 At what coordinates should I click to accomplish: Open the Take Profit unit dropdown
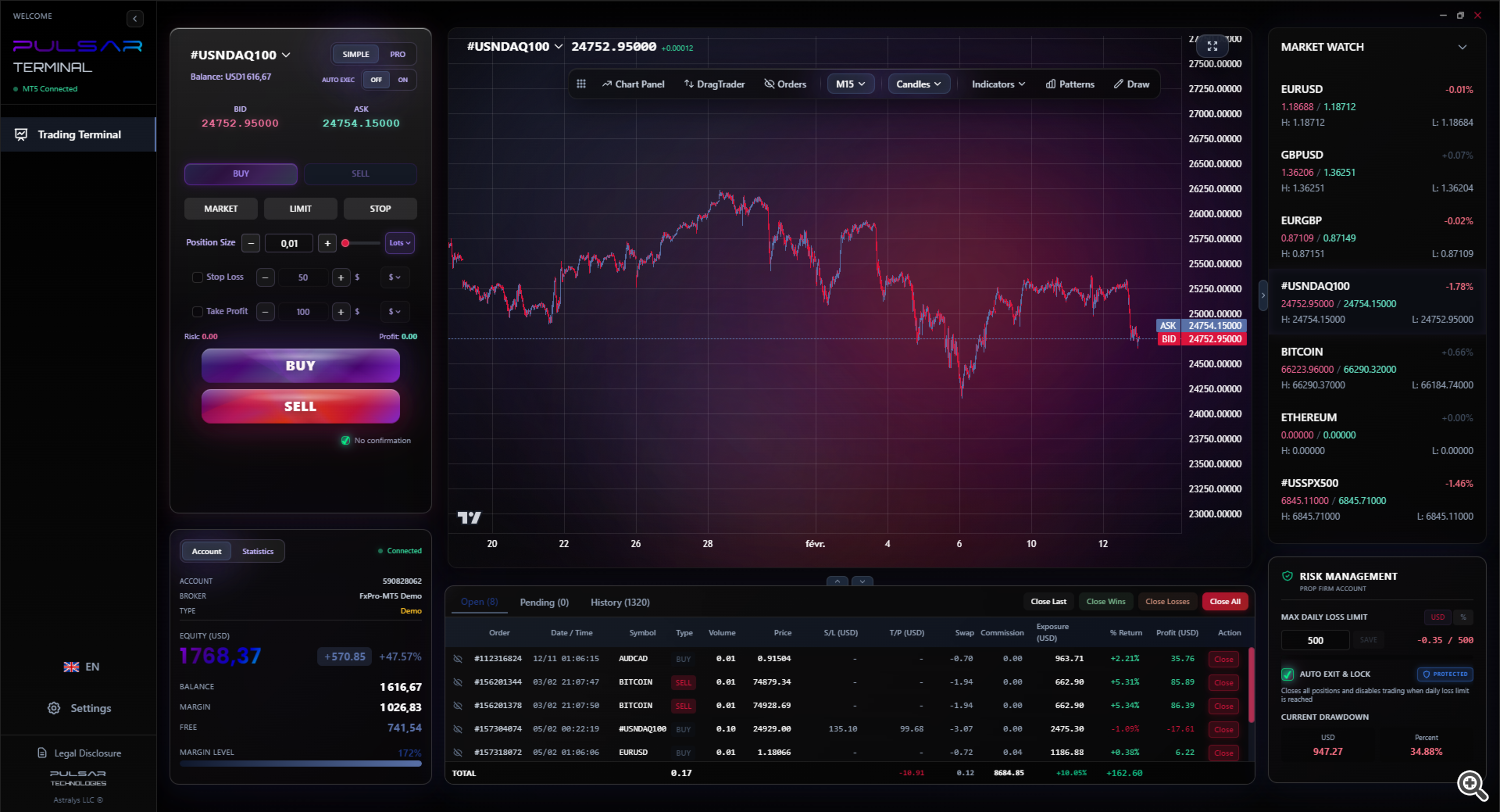[395, 312]
